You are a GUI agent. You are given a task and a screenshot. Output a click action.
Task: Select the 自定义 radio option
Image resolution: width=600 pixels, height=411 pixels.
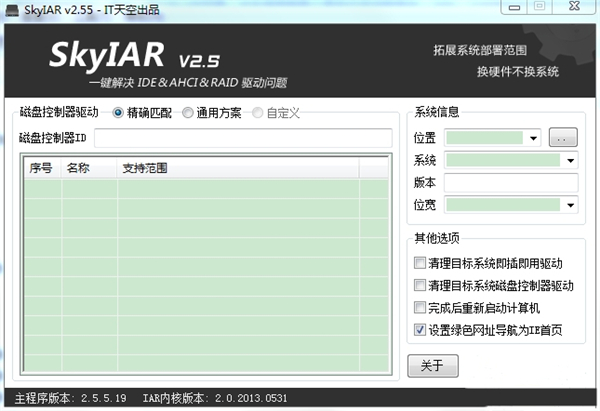[258, 113]
